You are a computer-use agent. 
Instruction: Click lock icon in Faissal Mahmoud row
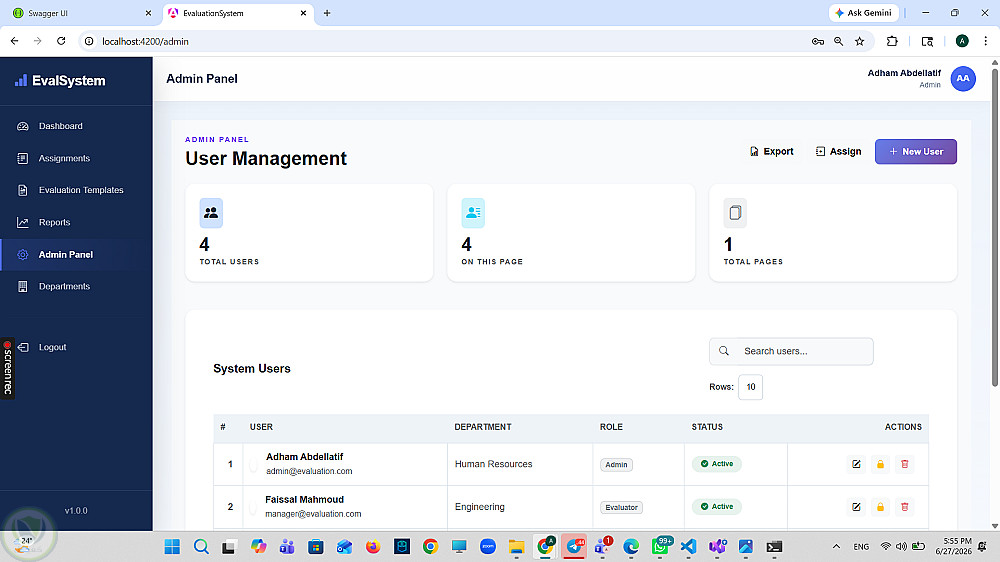[x=880, y=507]
